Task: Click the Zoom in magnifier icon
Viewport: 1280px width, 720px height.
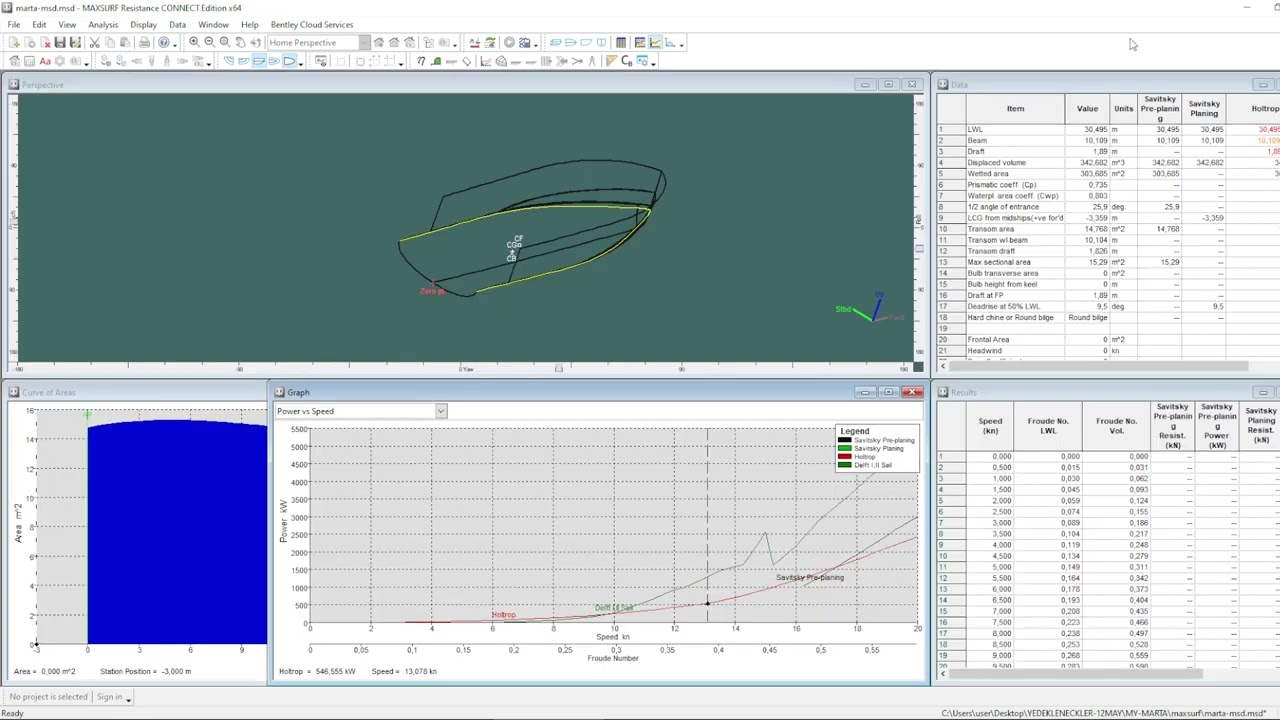Action: 194,43
